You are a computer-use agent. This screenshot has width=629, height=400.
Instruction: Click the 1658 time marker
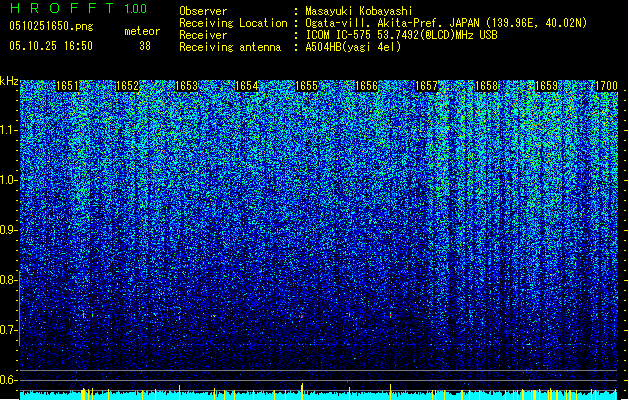coord(486,86)
